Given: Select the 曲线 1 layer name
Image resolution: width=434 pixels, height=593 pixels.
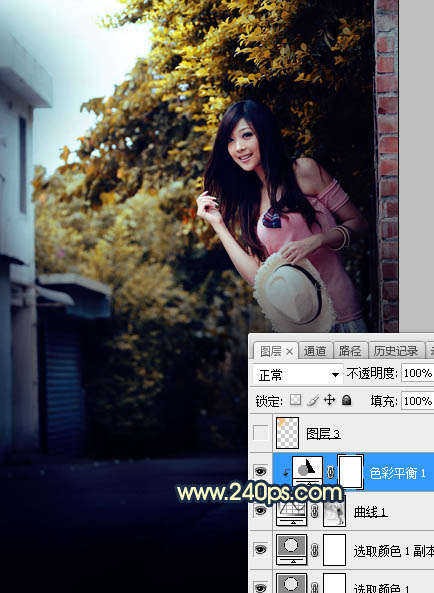Looking at the screenshot, I should (370, 512).
